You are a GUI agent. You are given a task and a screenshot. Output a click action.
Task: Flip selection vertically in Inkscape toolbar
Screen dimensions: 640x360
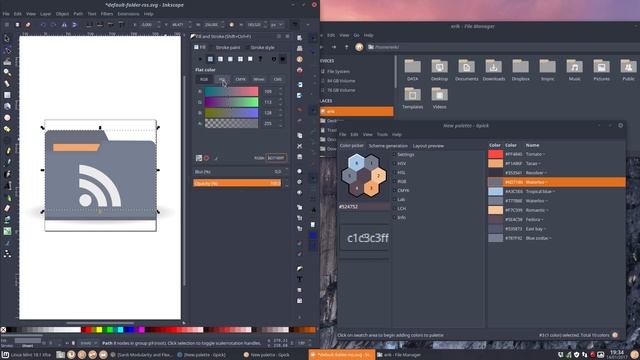pos(74,25)
